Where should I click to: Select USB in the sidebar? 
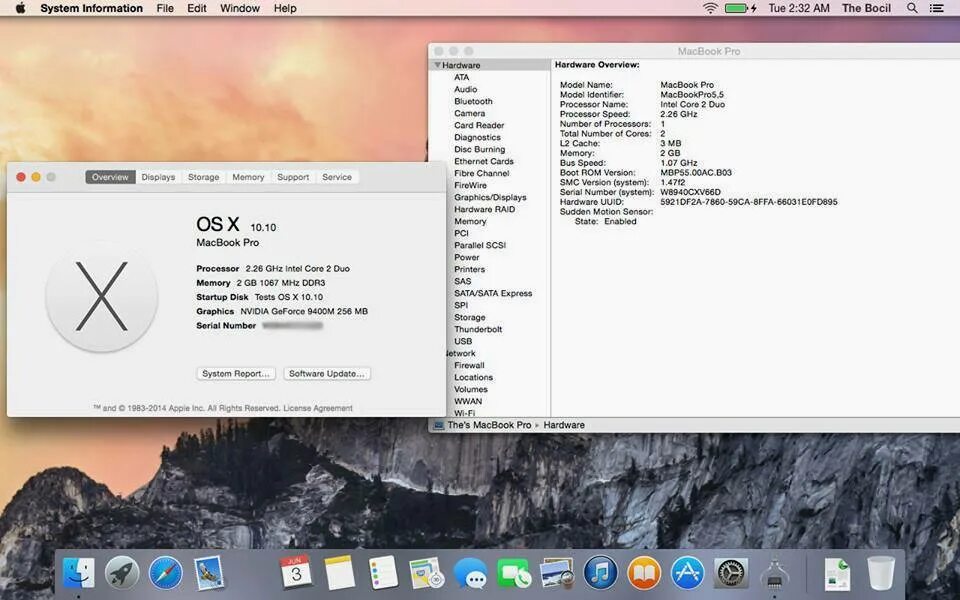click(463, 341)
